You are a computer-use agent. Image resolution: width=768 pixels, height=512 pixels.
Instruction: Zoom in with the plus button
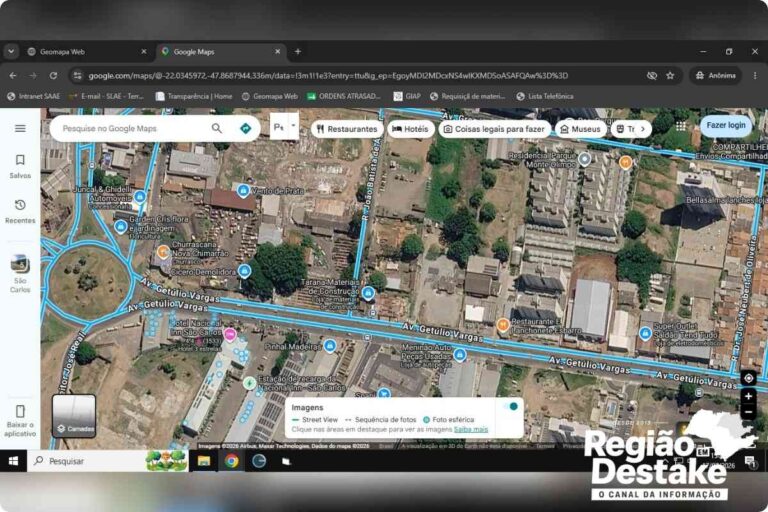pos(748,396)
